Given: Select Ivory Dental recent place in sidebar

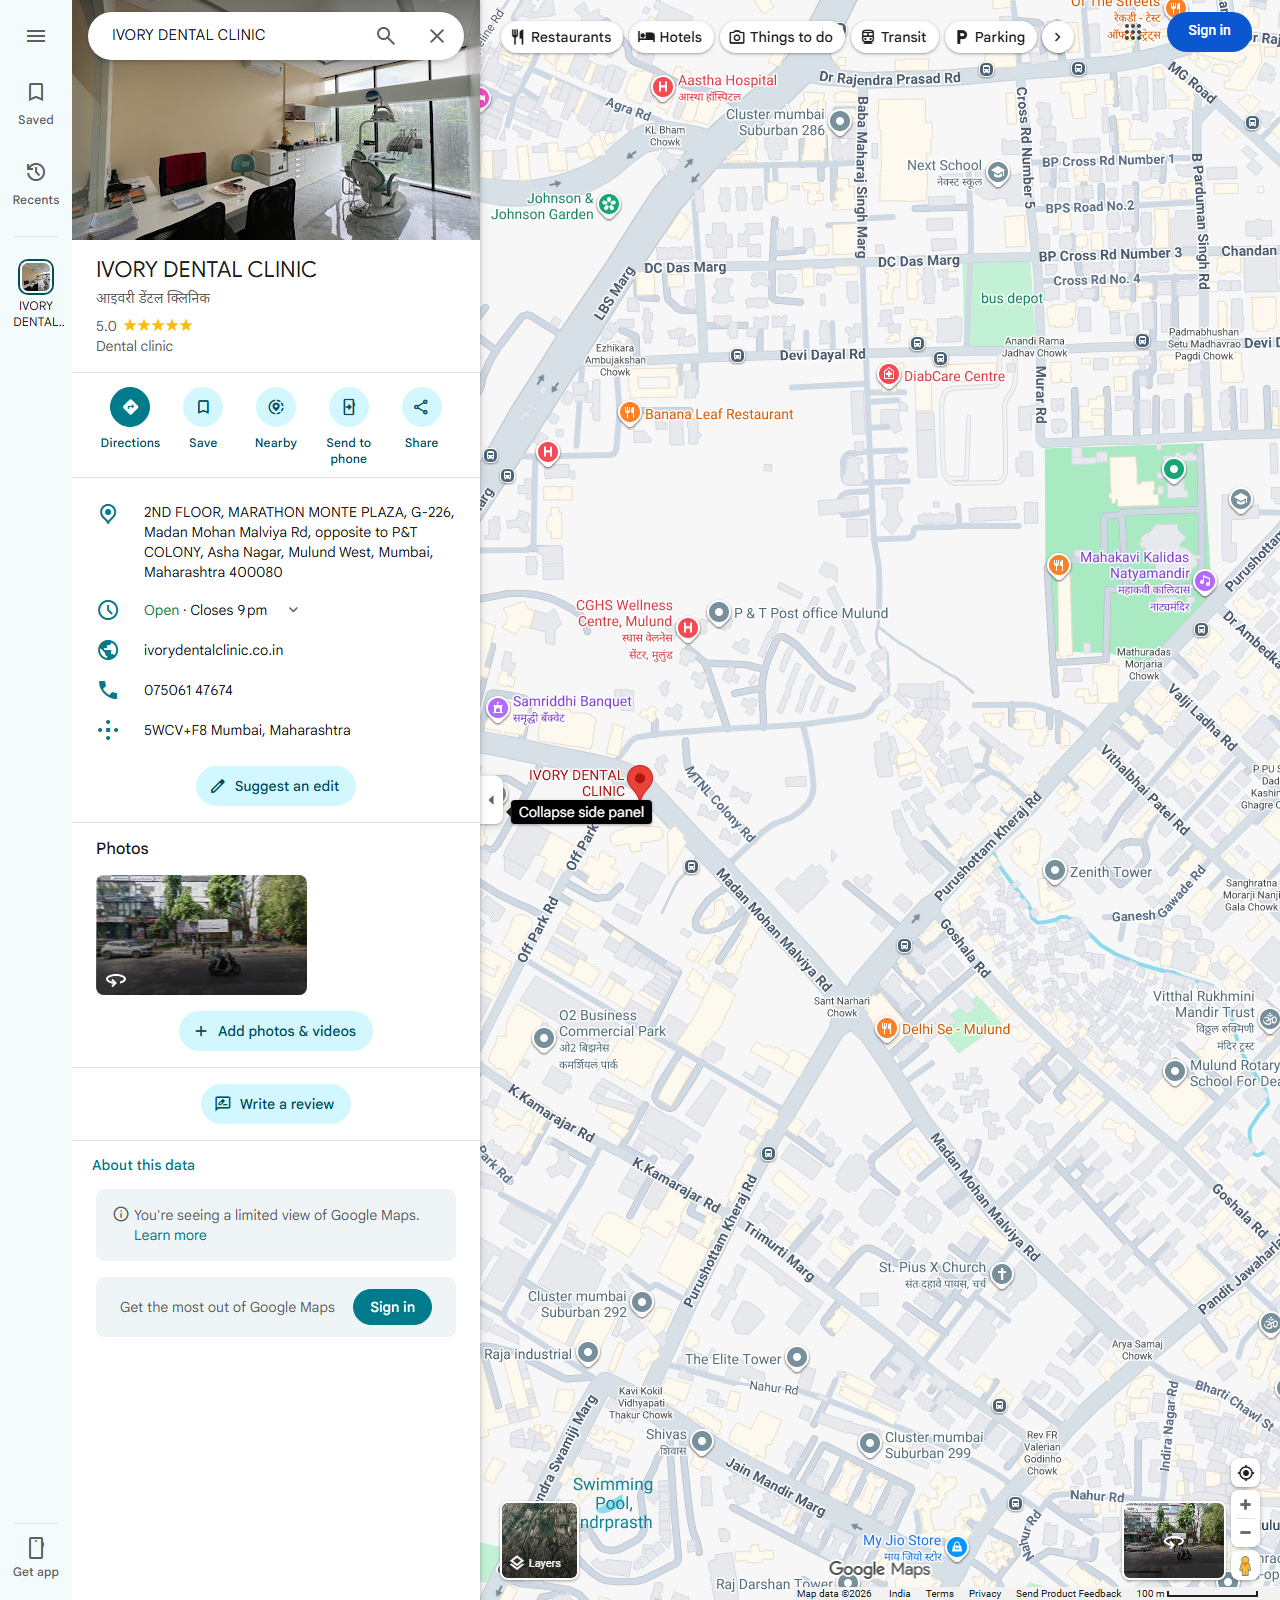Looking at the screenshot, I should (36, 293).
